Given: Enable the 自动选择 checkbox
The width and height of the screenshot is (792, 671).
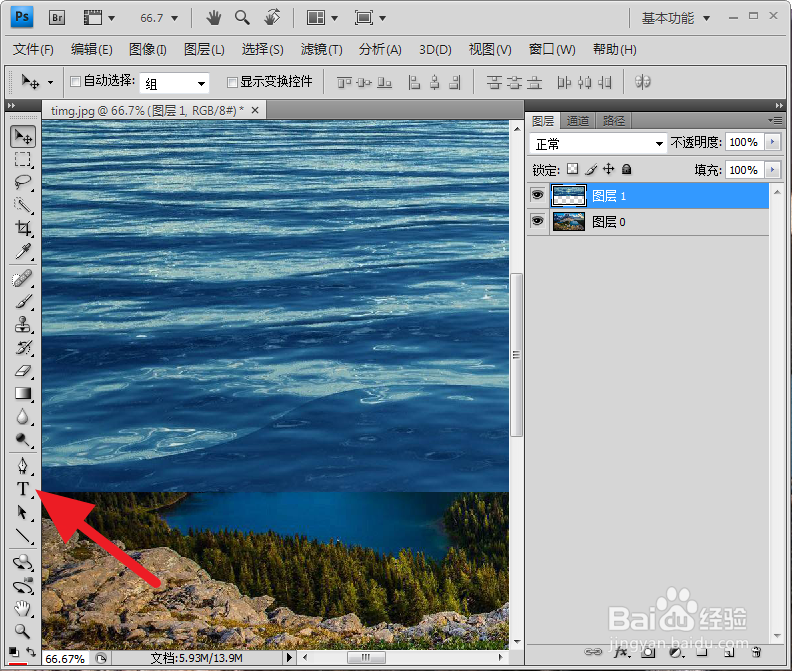Looking at the screenshot, I should (x=76, y=81).
